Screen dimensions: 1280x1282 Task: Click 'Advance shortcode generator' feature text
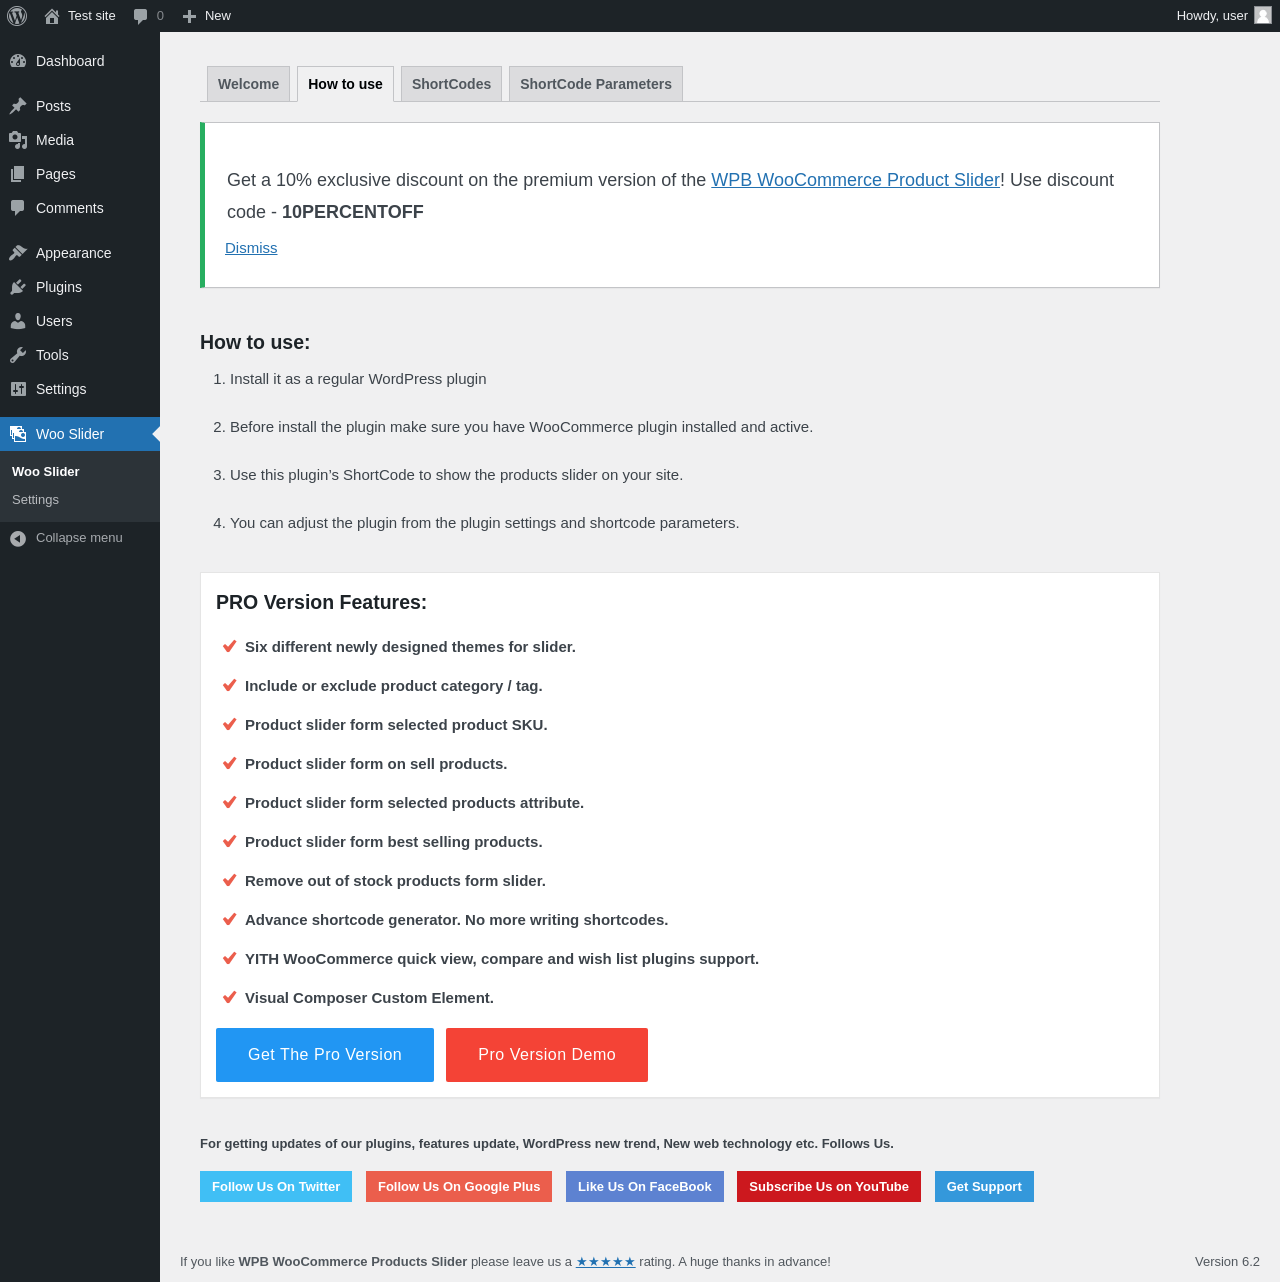pyautogui.click(x=456, y=920)
